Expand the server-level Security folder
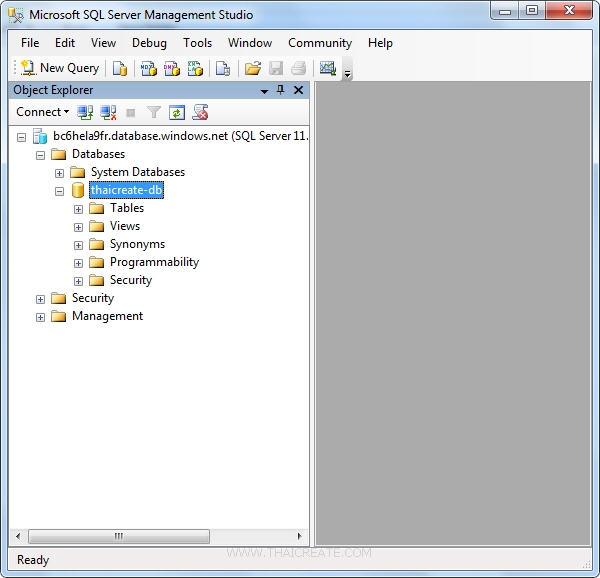Screen dimensions: 600x578 point(40,299)
